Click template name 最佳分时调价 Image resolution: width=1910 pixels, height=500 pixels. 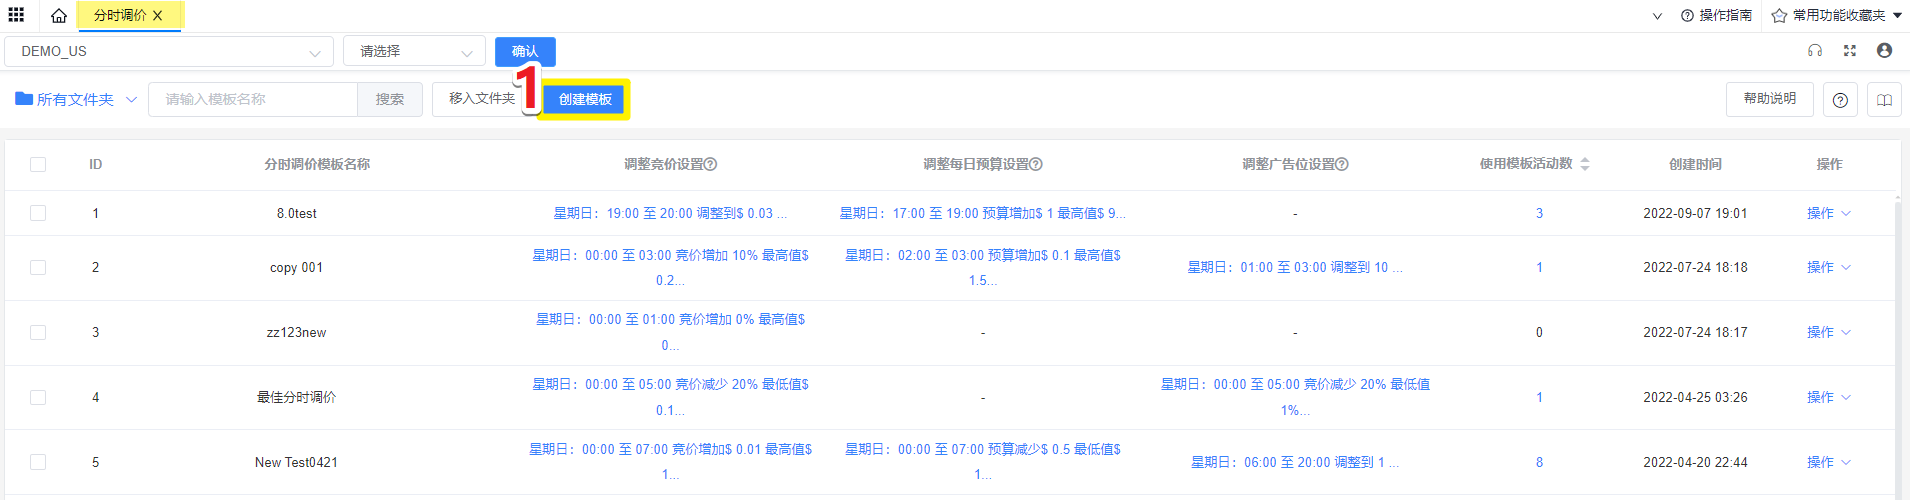coord(297,397)
